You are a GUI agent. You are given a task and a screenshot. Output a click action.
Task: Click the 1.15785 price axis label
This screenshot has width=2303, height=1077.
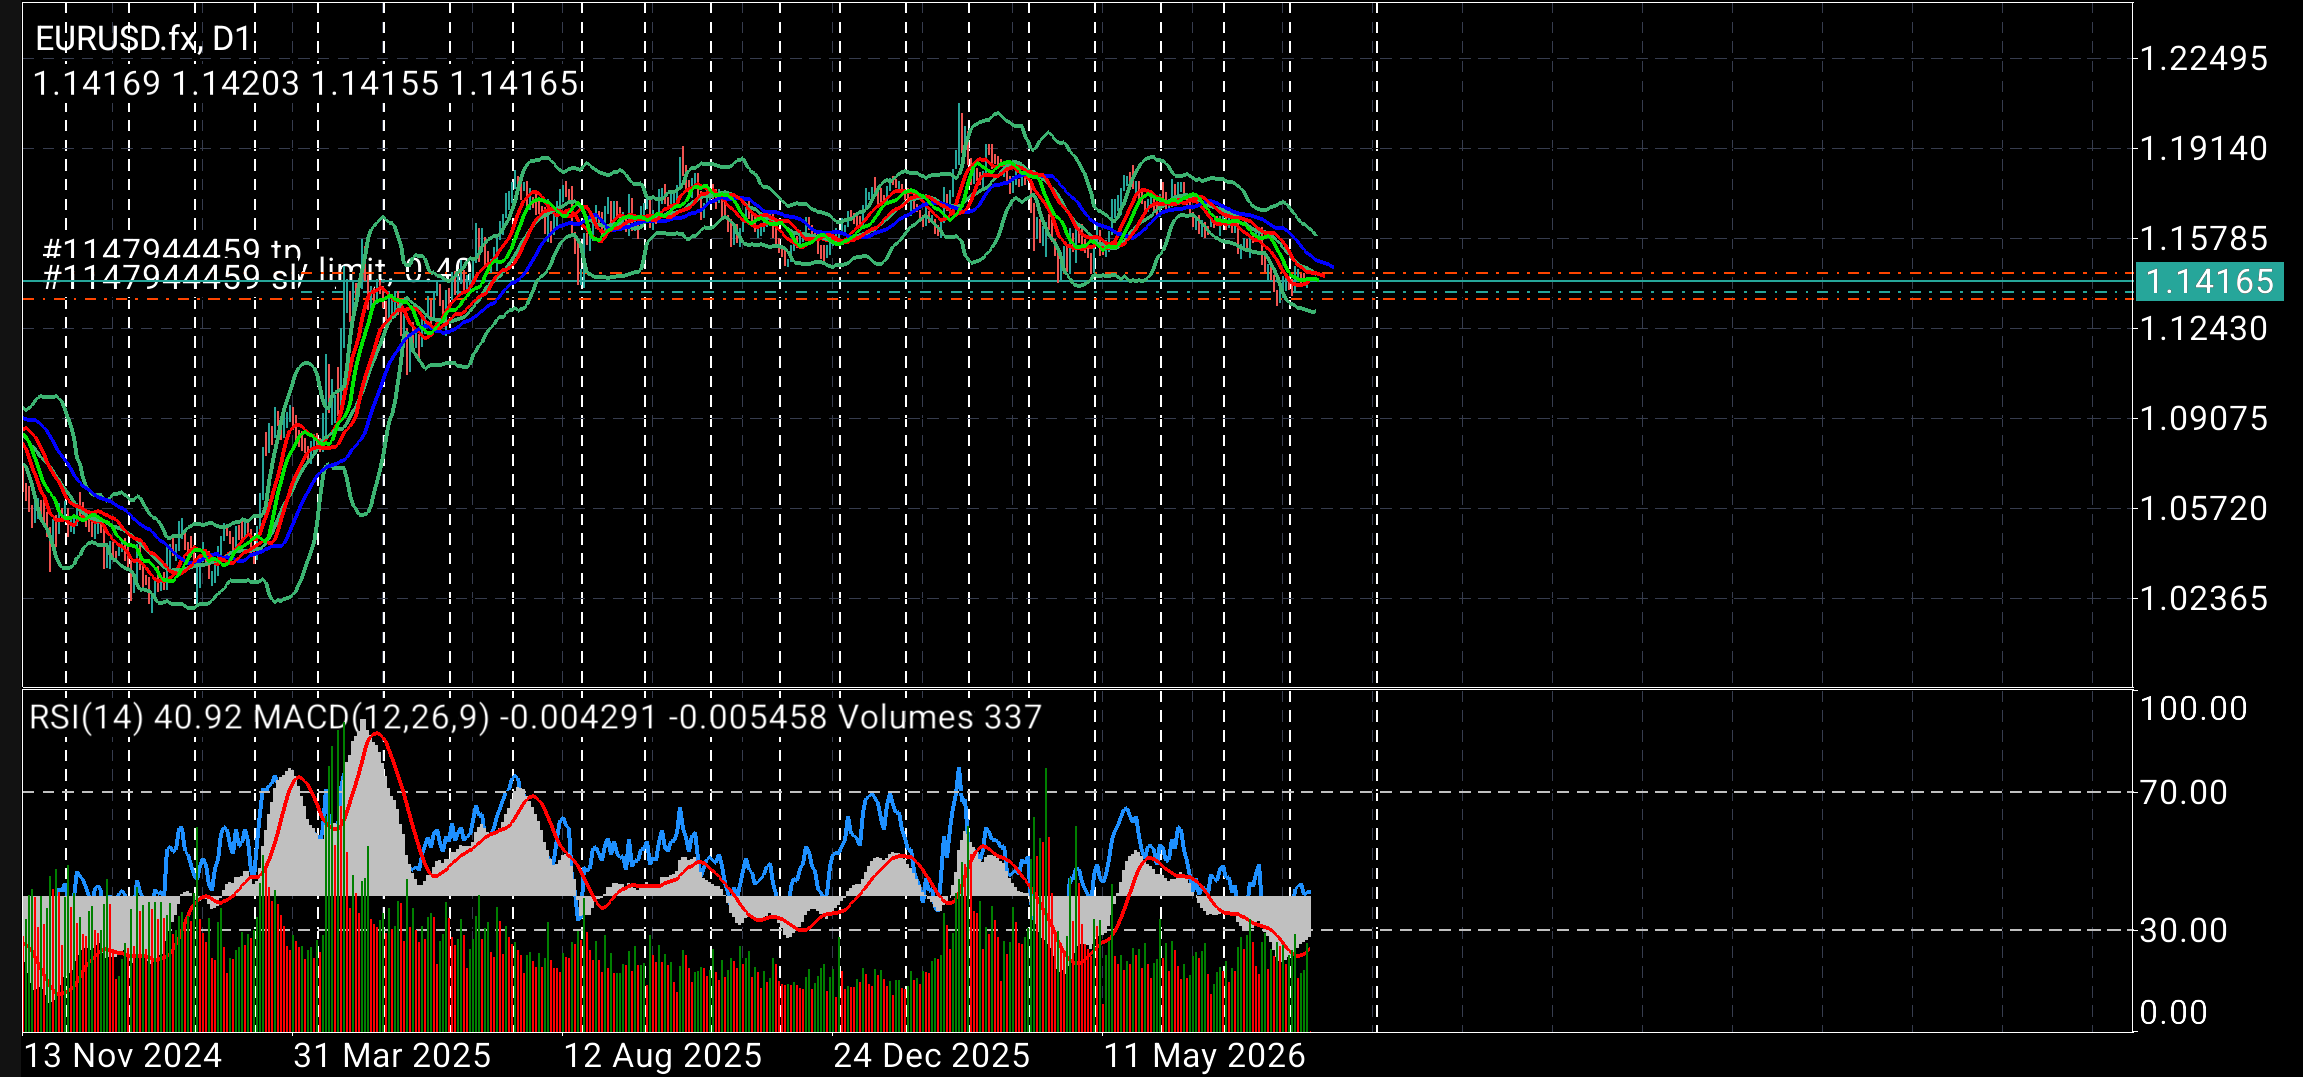click(2204, 239)
